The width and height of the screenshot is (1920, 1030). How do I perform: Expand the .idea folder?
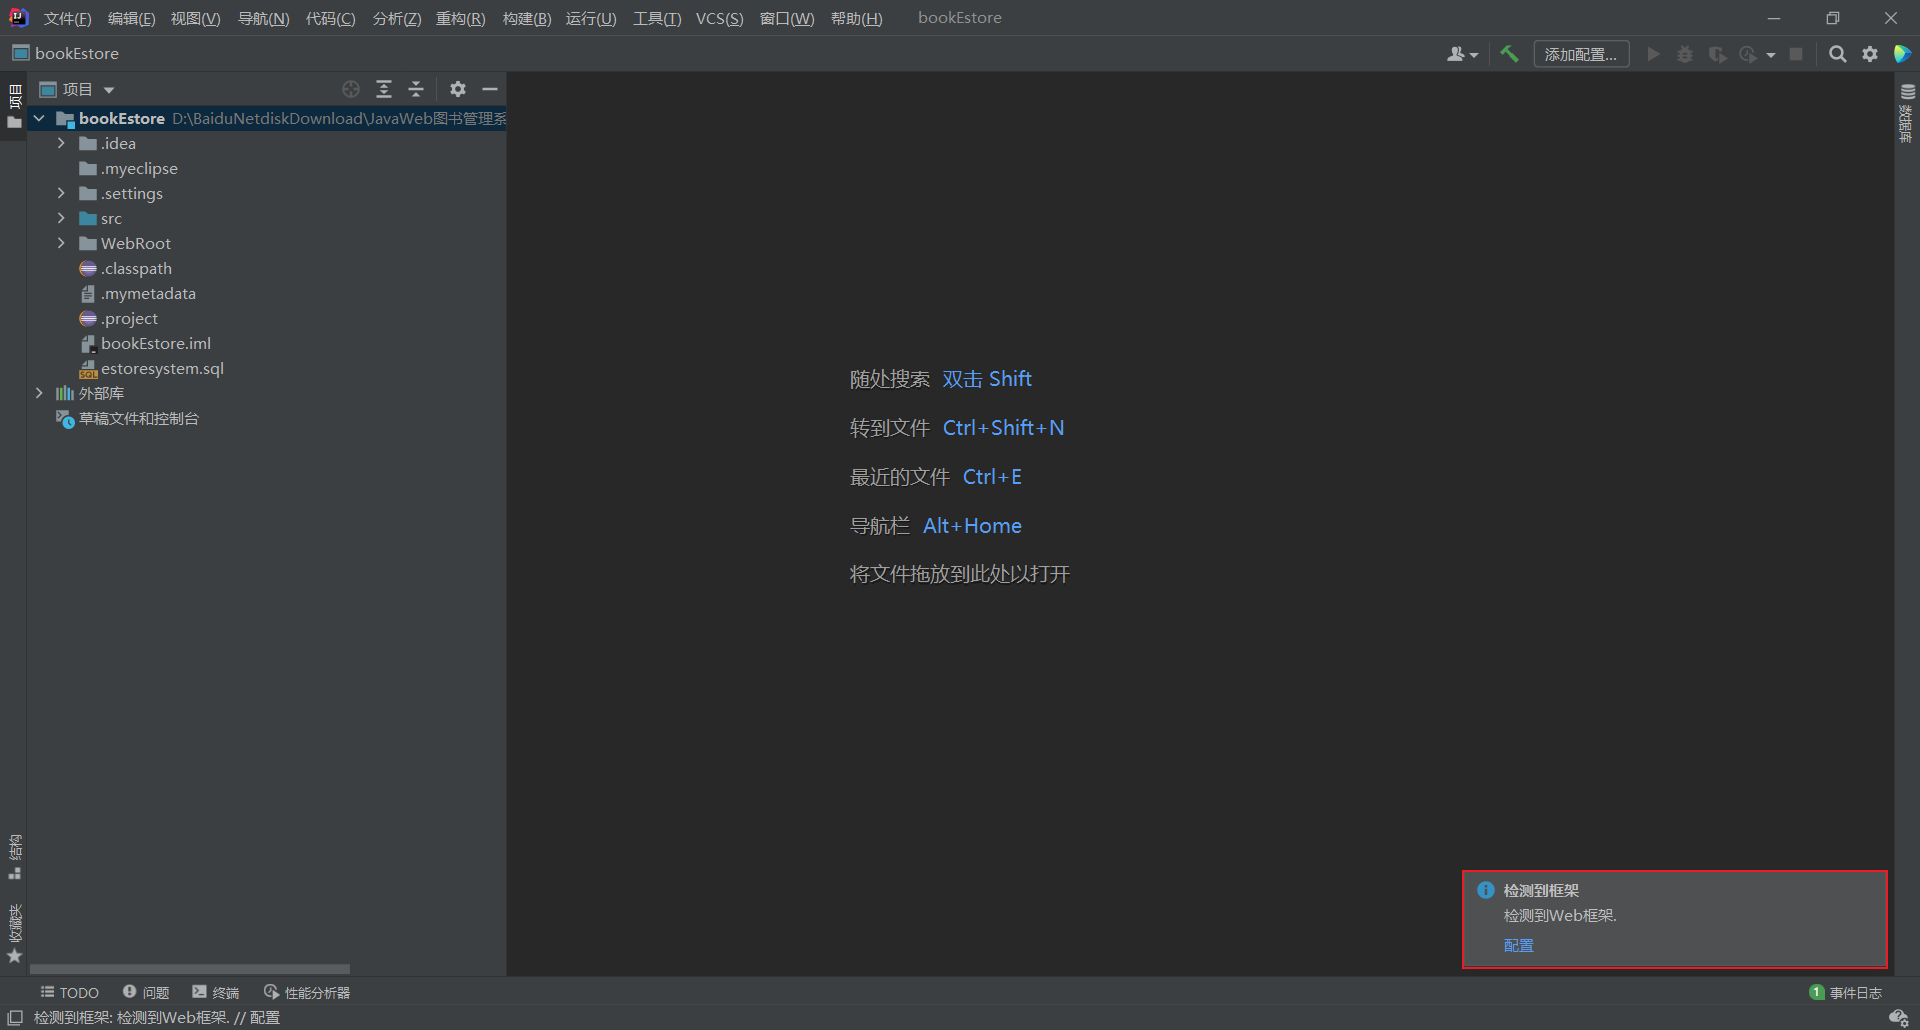tap(61, 143)
